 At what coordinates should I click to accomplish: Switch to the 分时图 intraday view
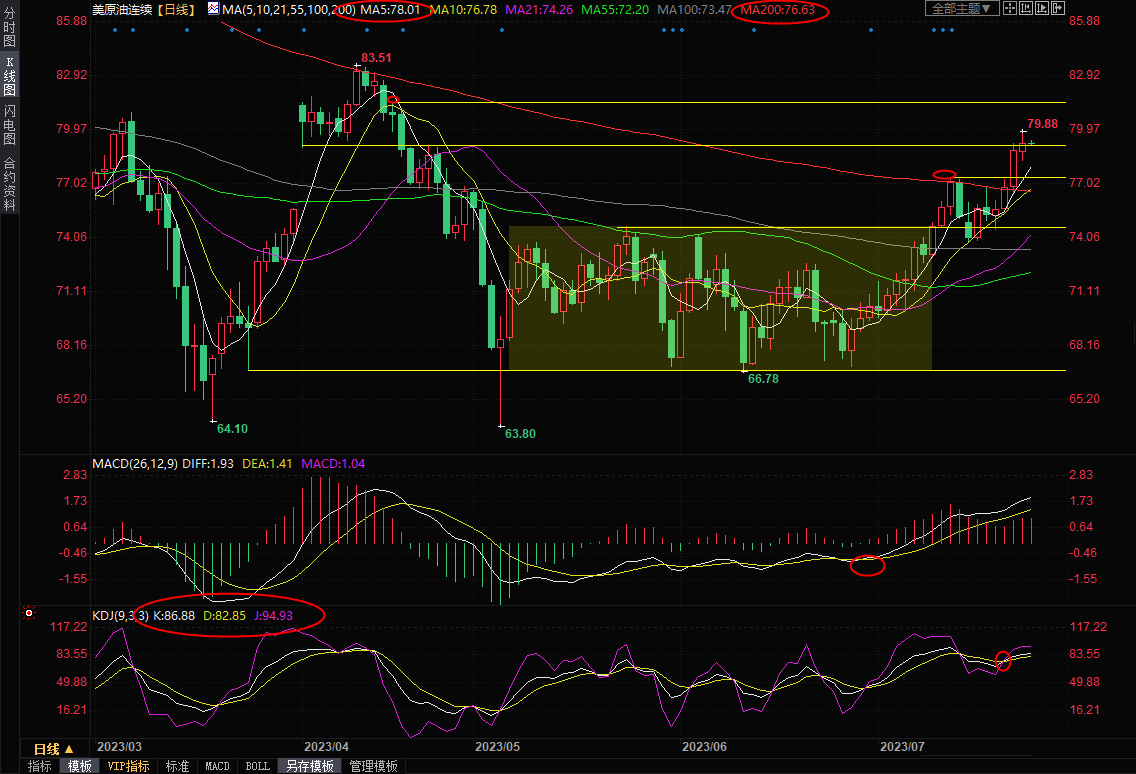[9, 28]
